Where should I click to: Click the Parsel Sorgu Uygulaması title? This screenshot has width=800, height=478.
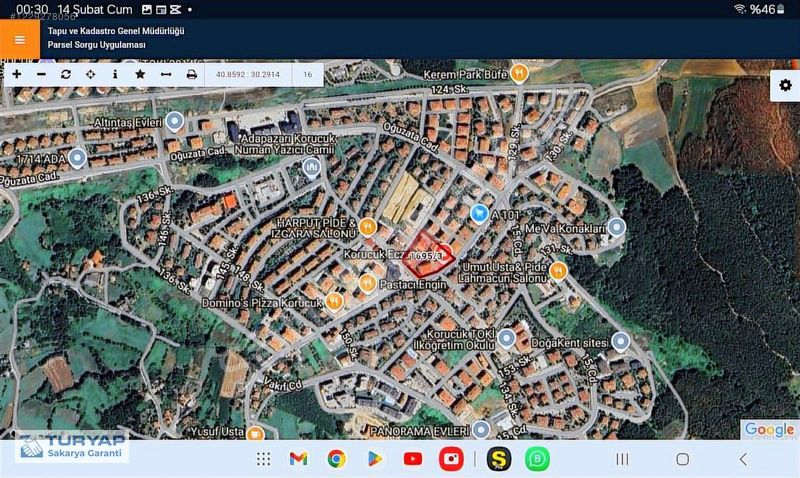pos(96,45)
